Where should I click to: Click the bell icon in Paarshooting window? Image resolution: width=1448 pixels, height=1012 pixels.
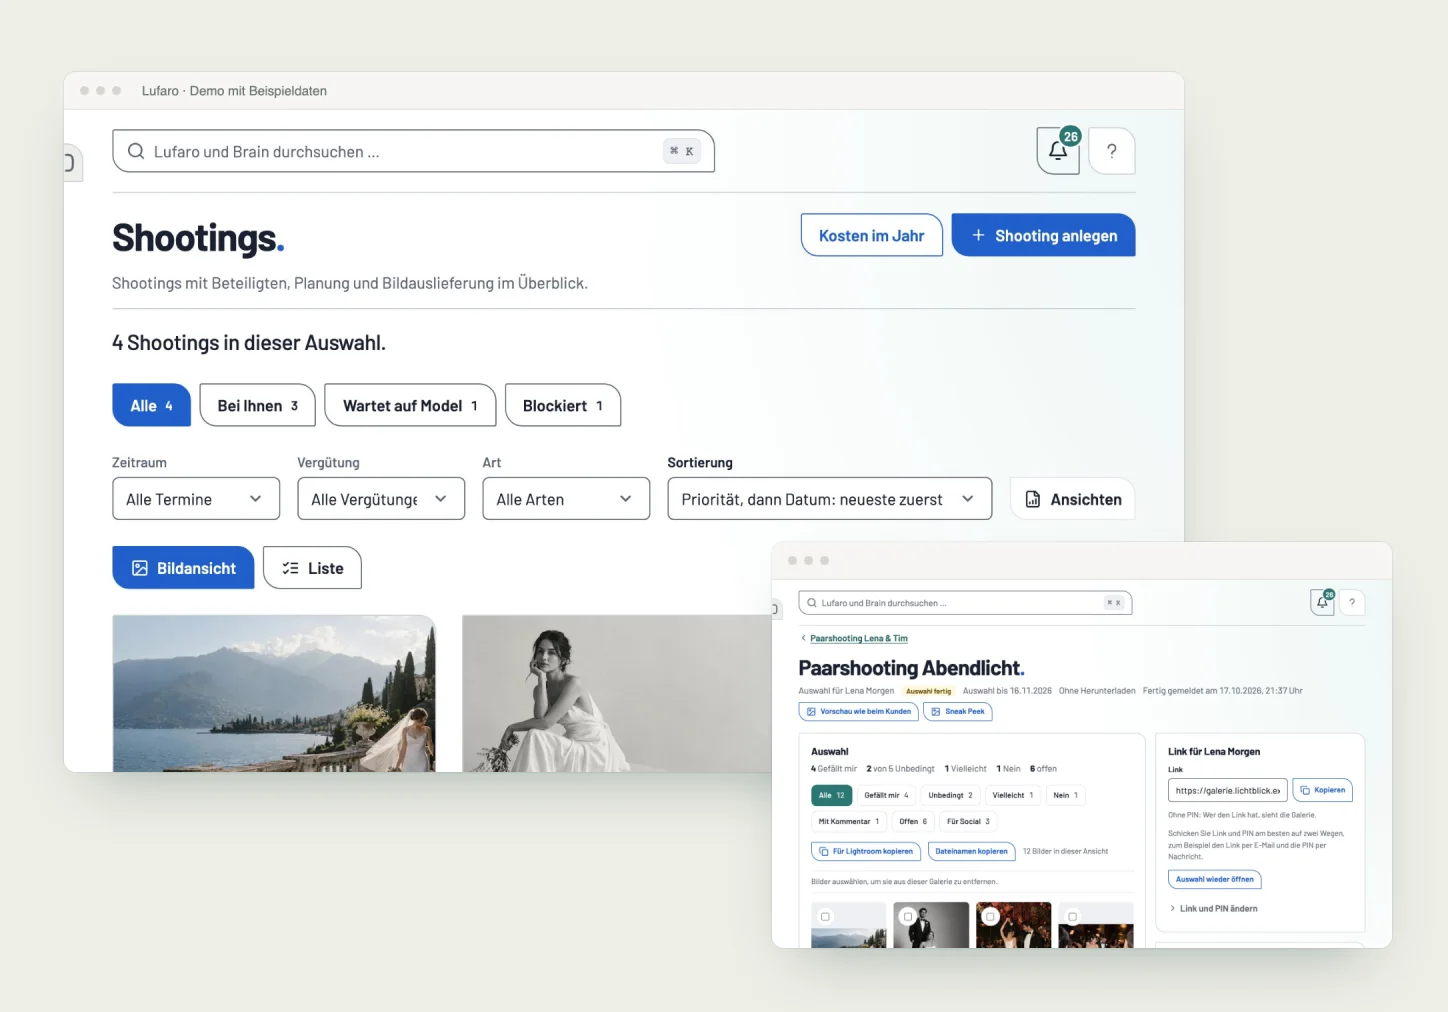click(1322, 602)
